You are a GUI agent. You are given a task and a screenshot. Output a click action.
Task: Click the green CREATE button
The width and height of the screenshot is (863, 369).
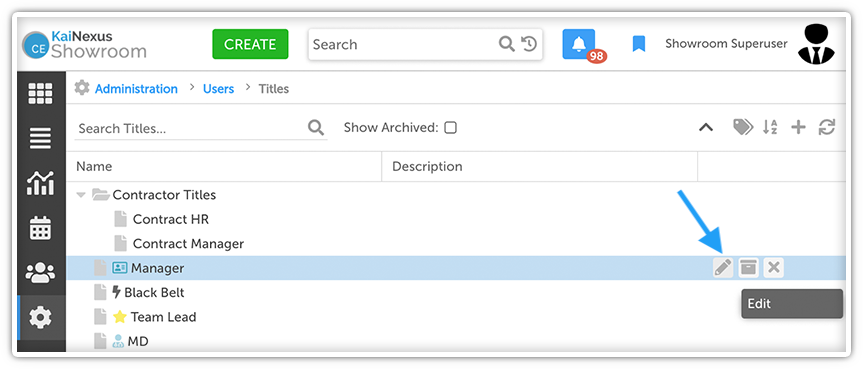[x=250, y=44]
